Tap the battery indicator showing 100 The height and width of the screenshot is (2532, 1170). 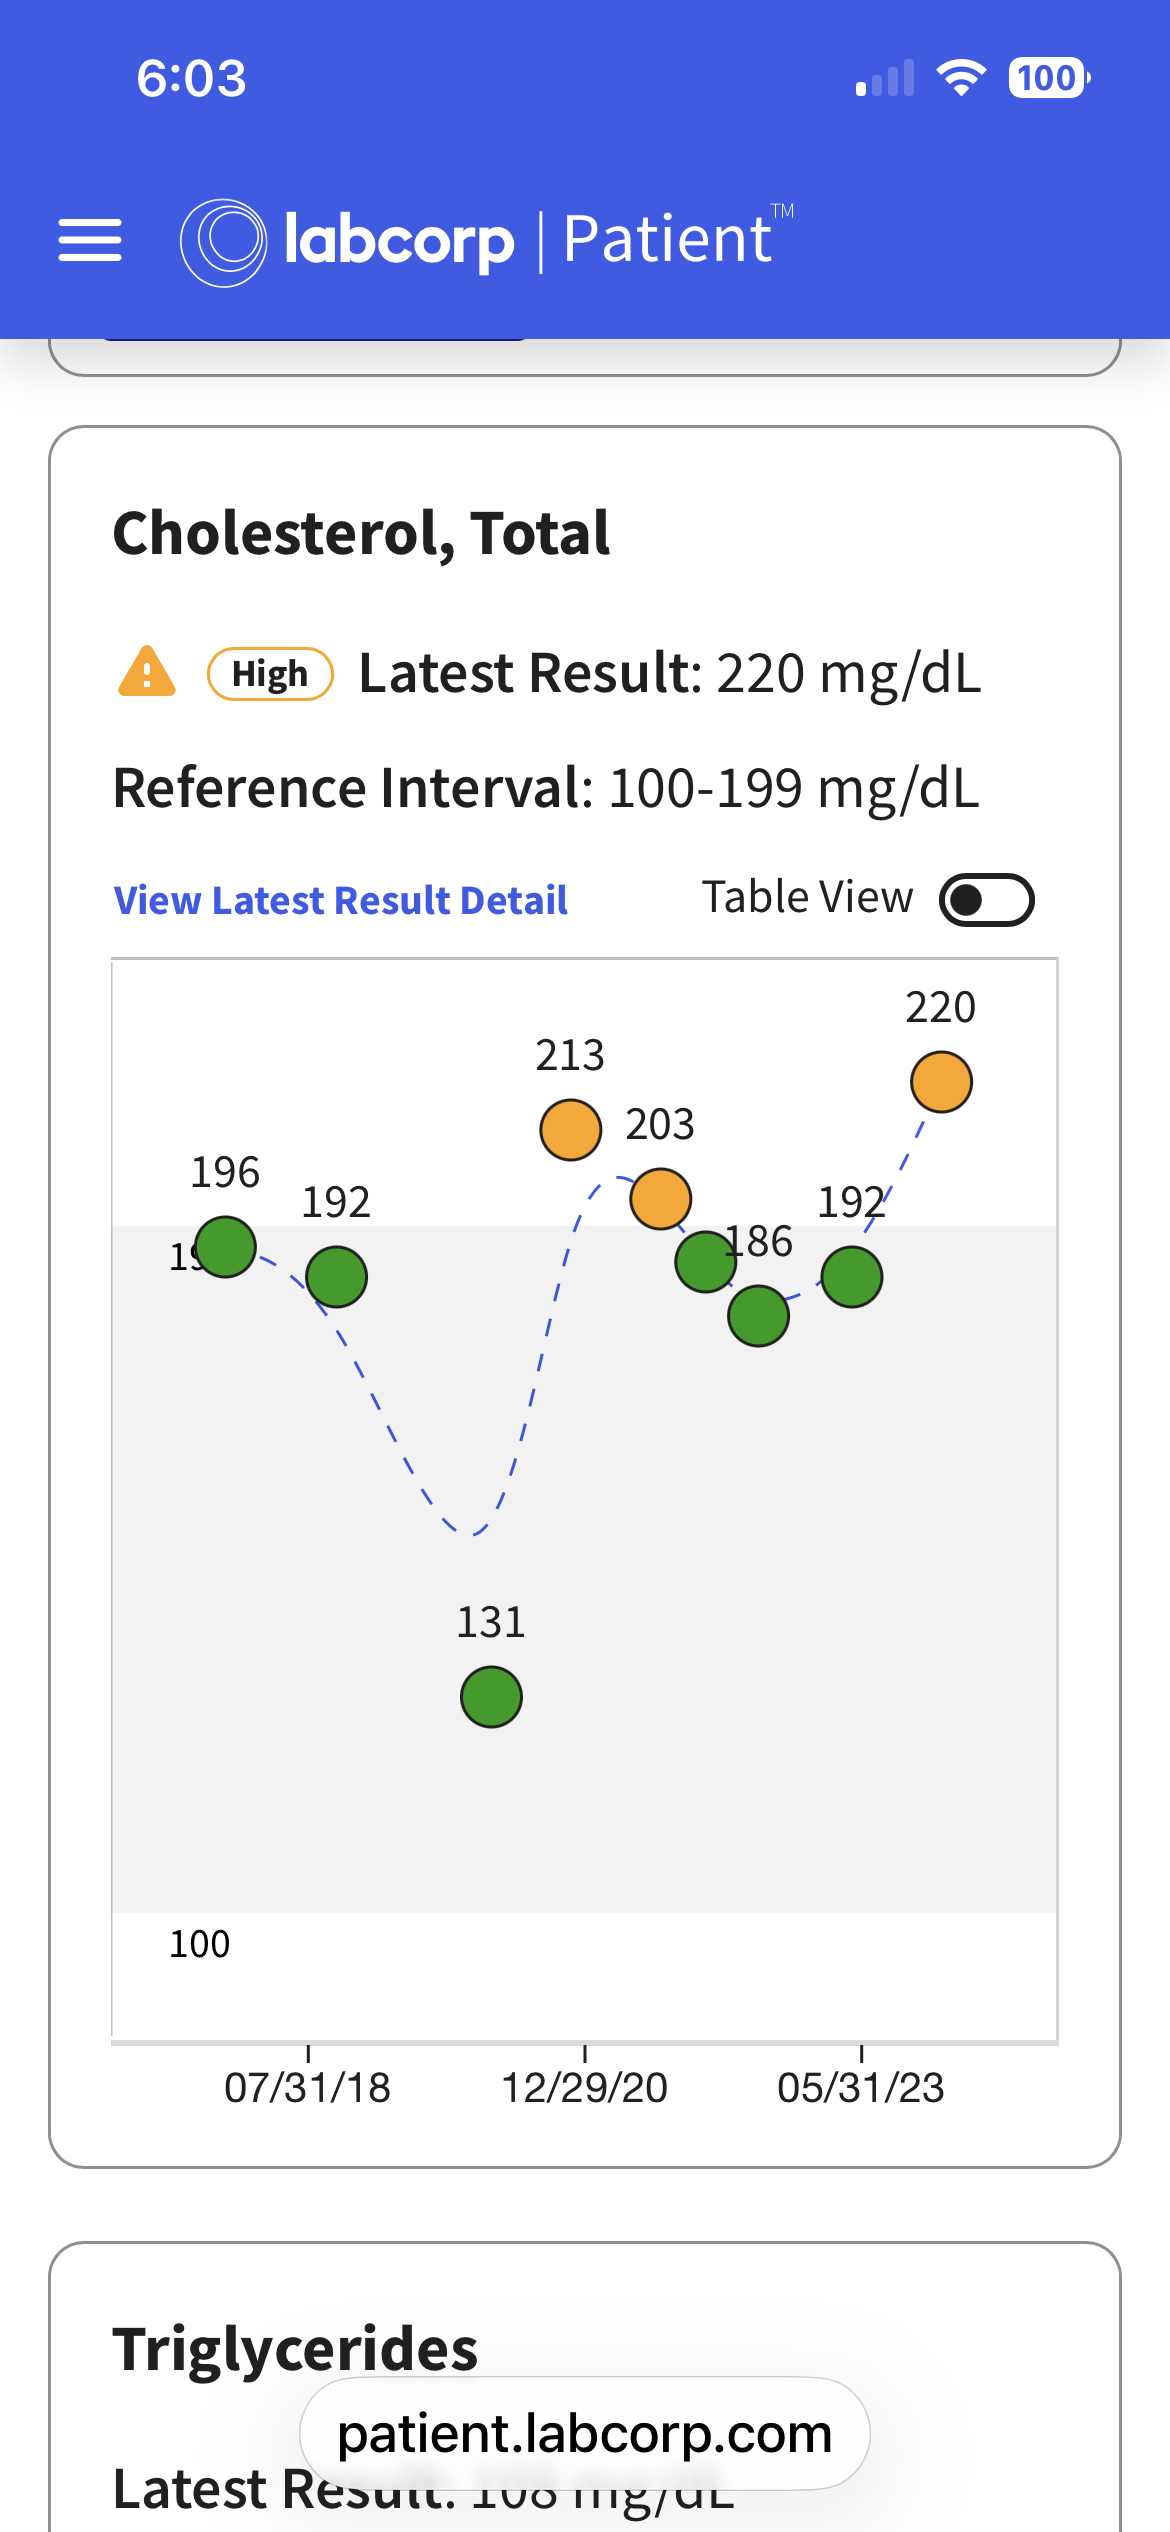pos(1049,78)
